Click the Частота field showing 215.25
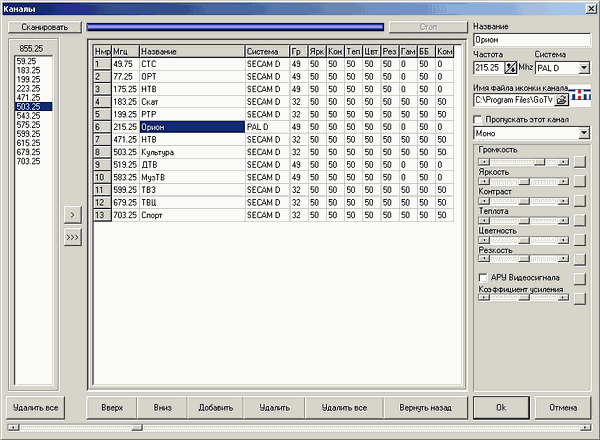Viewport: 600px width, 440px height. 489,68
